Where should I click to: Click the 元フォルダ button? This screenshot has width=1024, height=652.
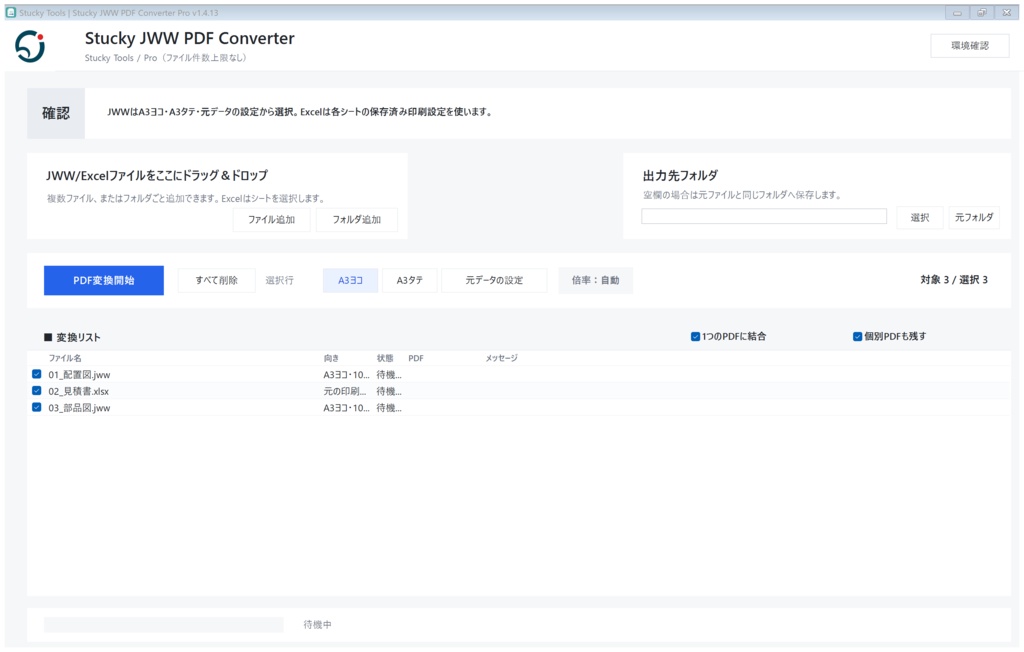pos(974,218)
